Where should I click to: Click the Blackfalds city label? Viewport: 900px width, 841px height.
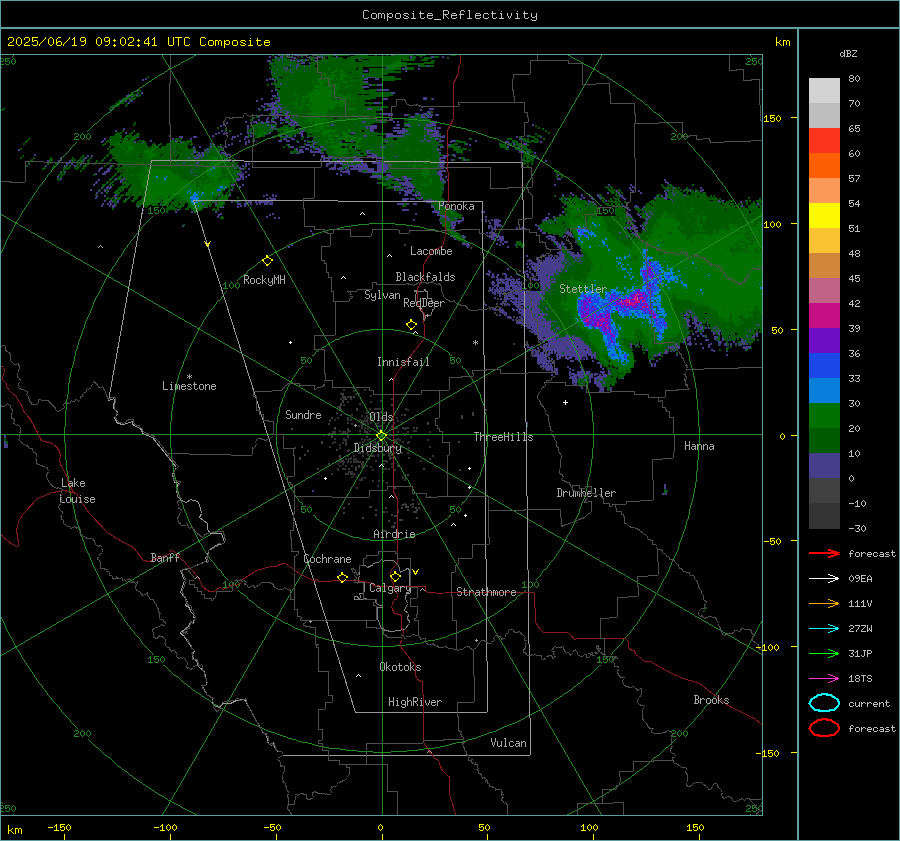(x=425, y=277)
